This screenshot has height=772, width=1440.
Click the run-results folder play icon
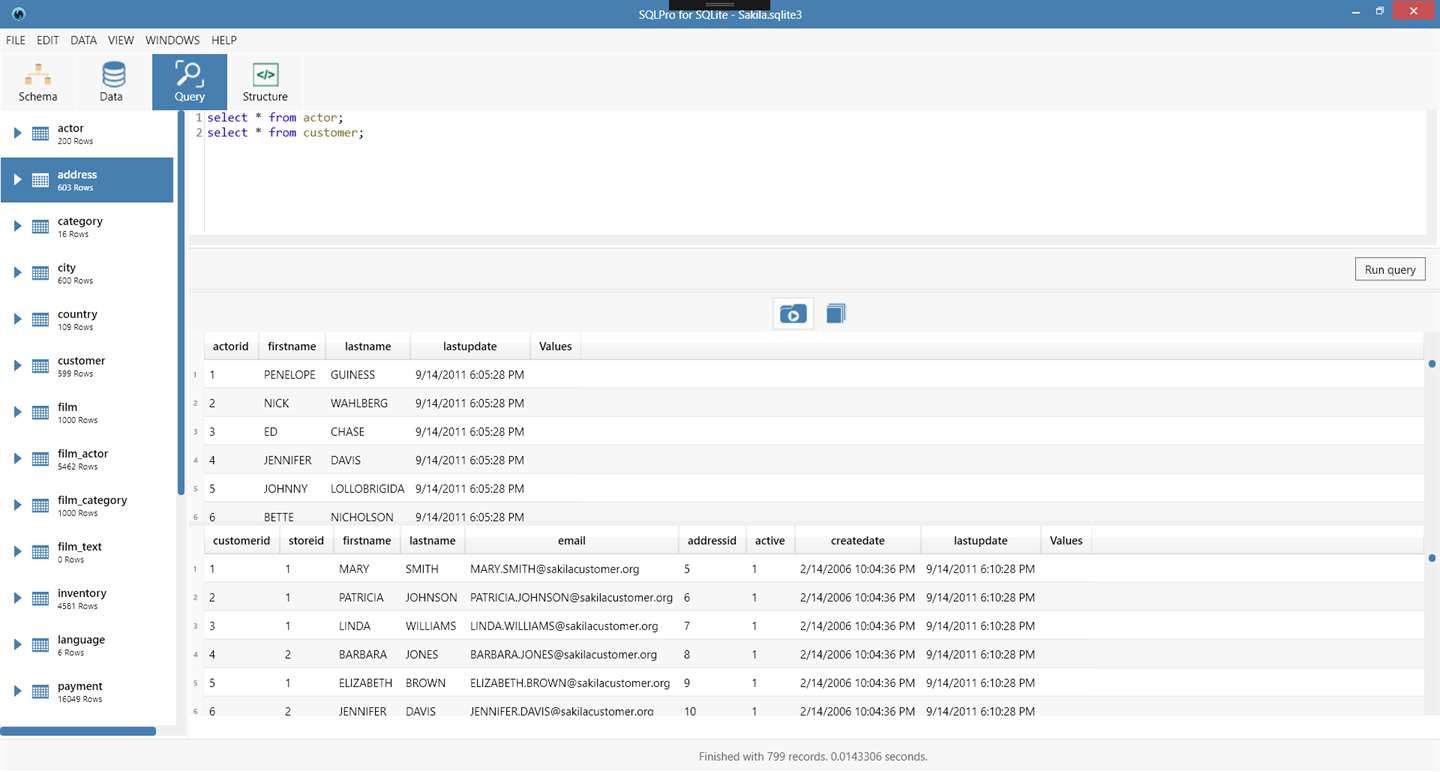pyautogui.click(x=793, y=314)
